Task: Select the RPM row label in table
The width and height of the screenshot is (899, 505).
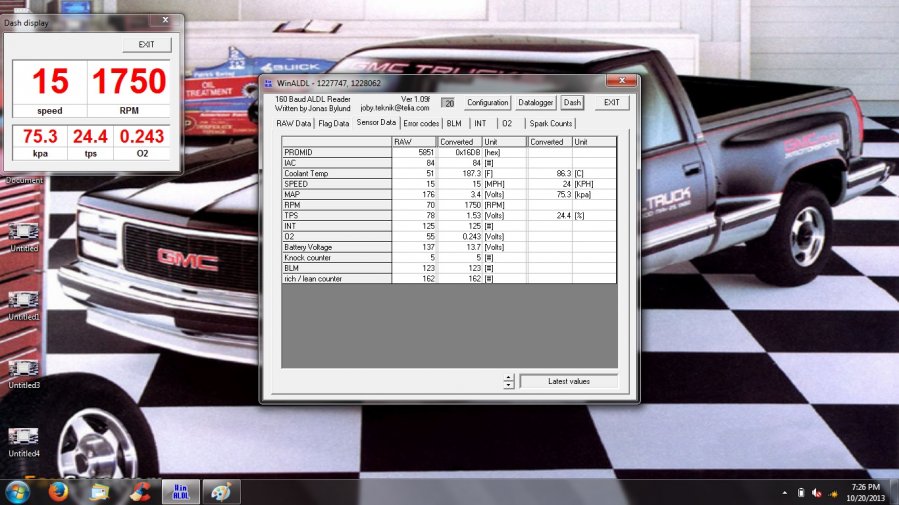Action: (337, 205)
